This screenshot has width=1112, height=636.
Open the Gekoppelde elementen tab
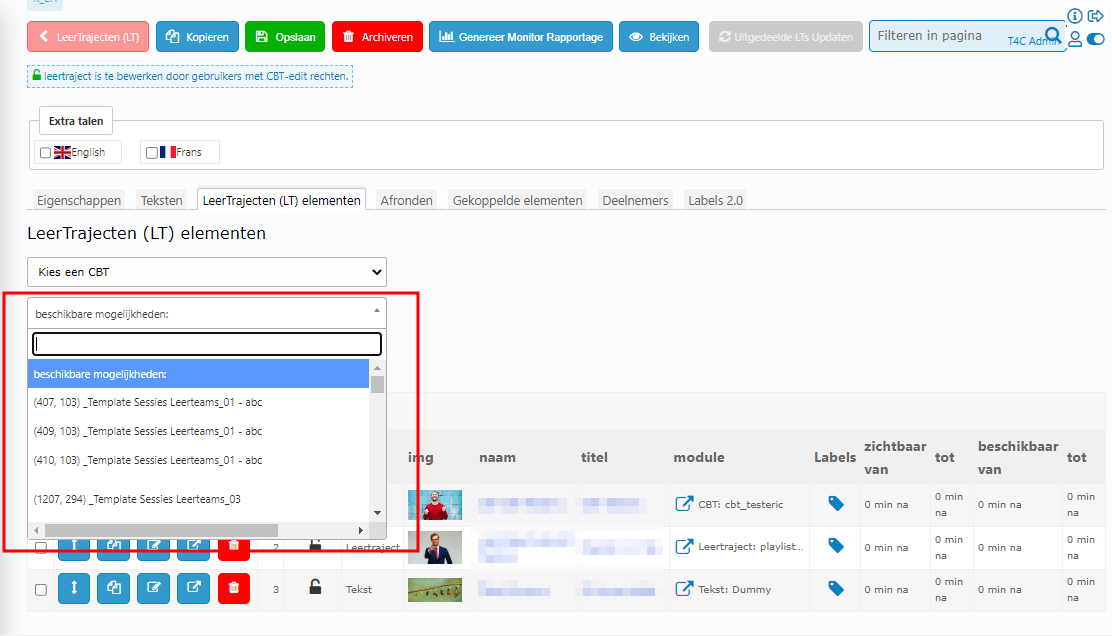517,200
